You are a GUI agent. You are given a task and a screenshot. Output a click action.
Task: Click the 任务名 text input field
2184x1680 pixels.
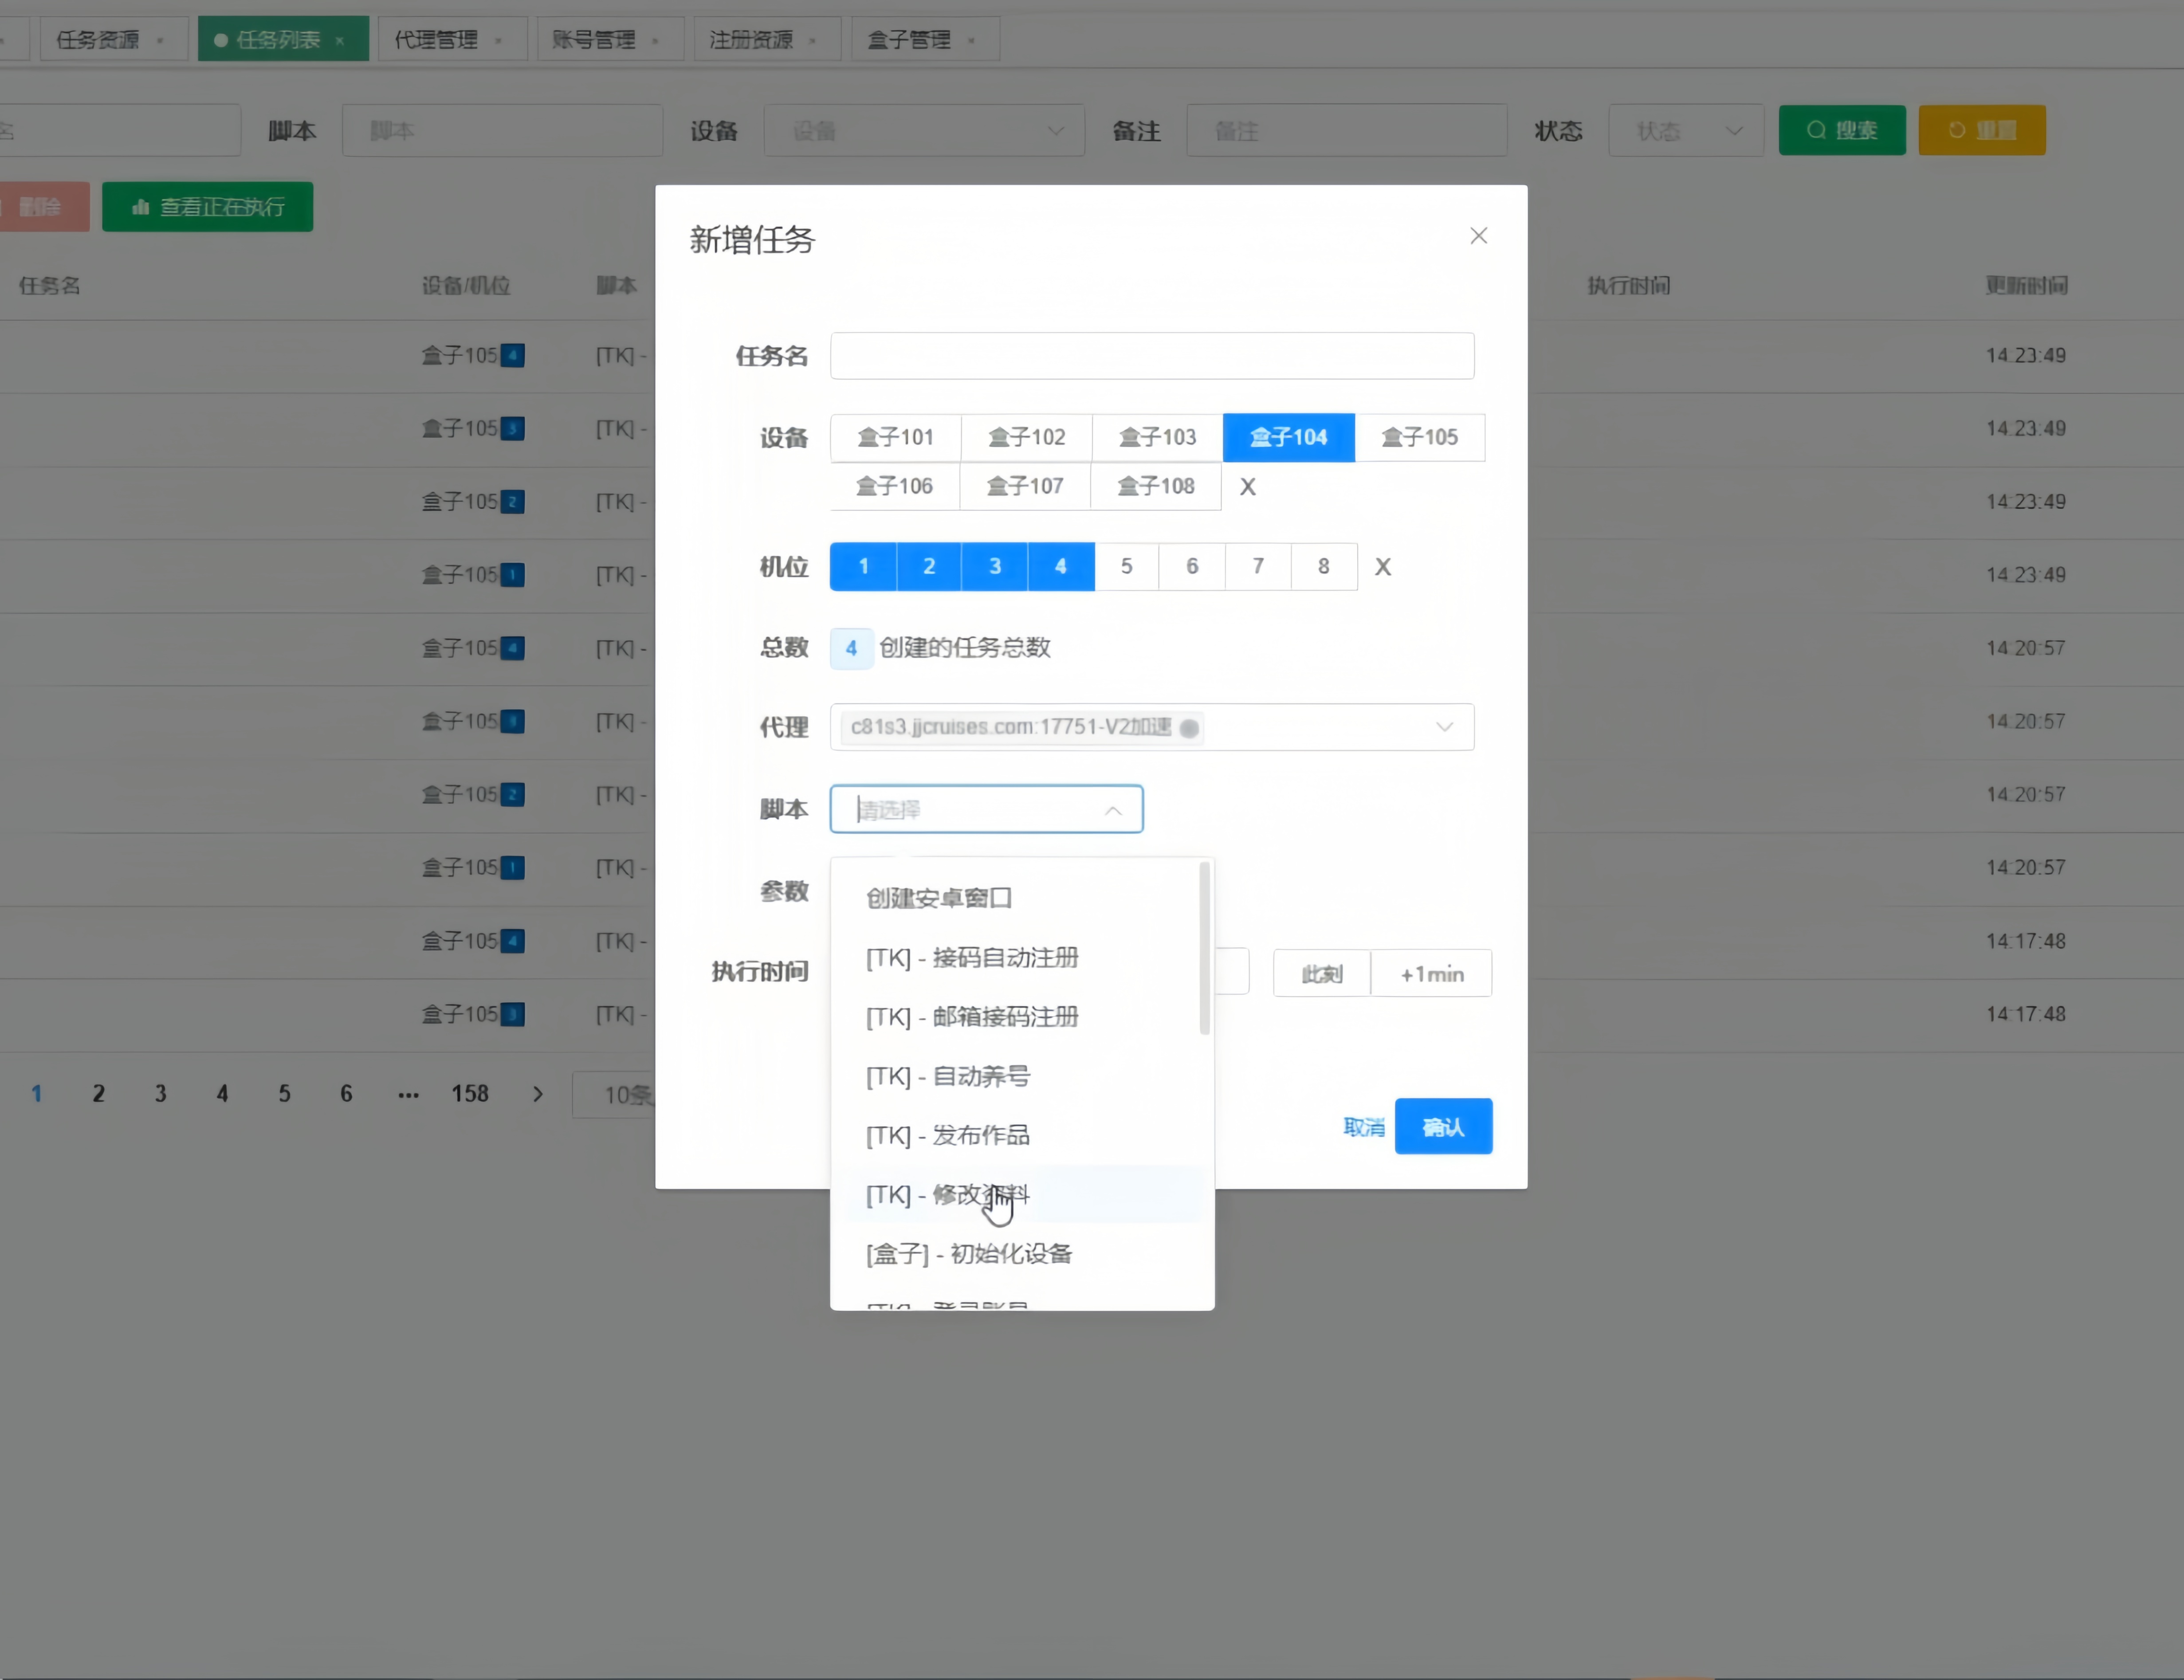pos(1151,356)
